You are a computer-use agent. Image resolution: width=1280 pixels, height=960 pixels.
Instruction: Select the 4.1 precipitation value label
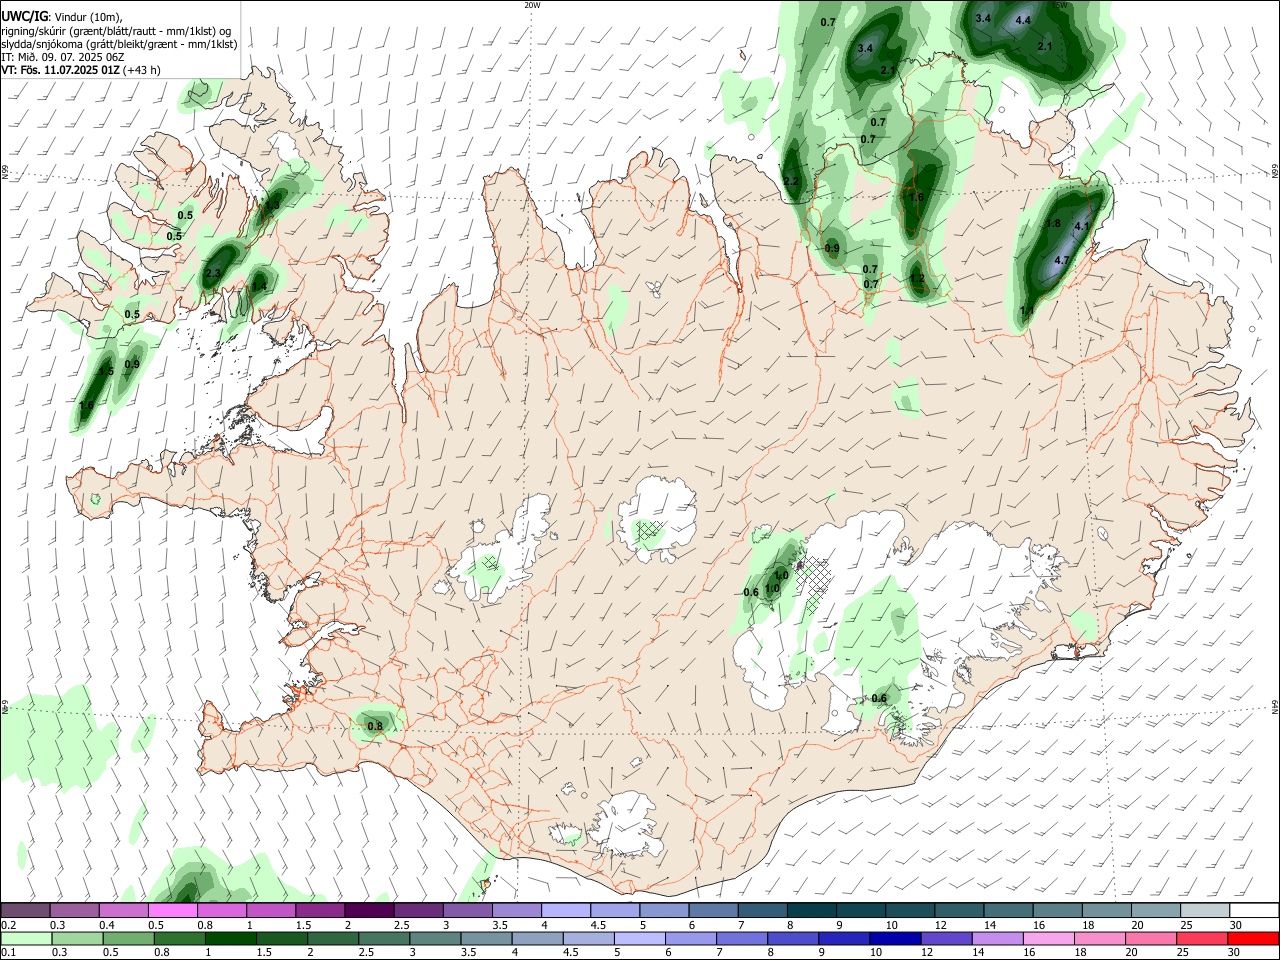tap(1081, 227)
